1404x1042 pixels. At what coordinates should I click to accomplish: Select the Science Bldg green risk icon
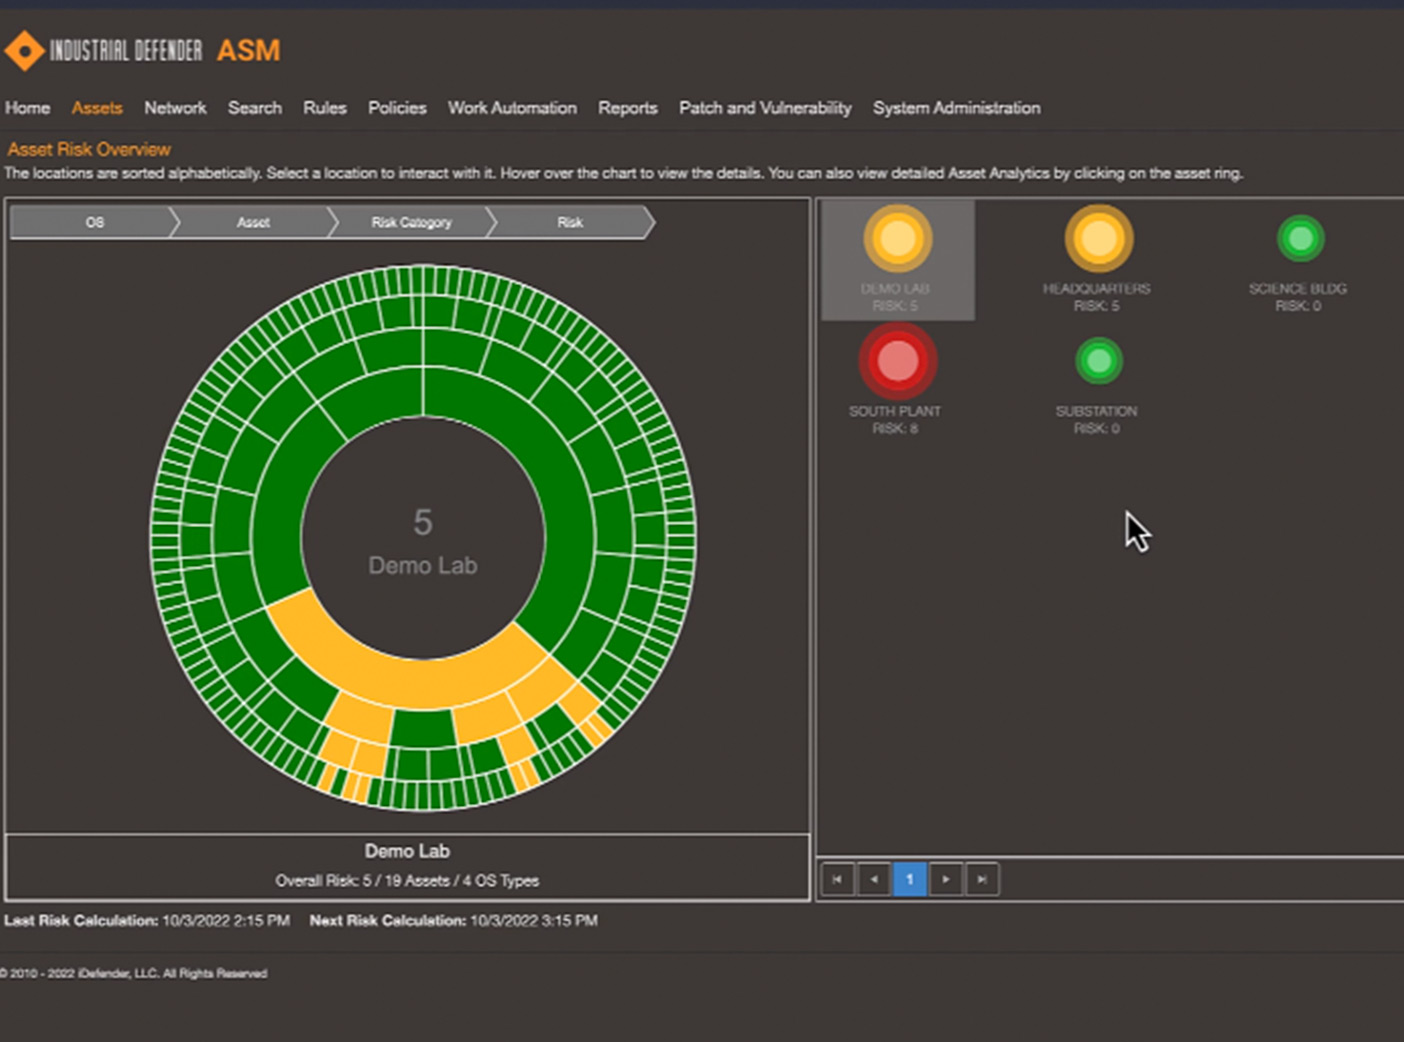1299,240
